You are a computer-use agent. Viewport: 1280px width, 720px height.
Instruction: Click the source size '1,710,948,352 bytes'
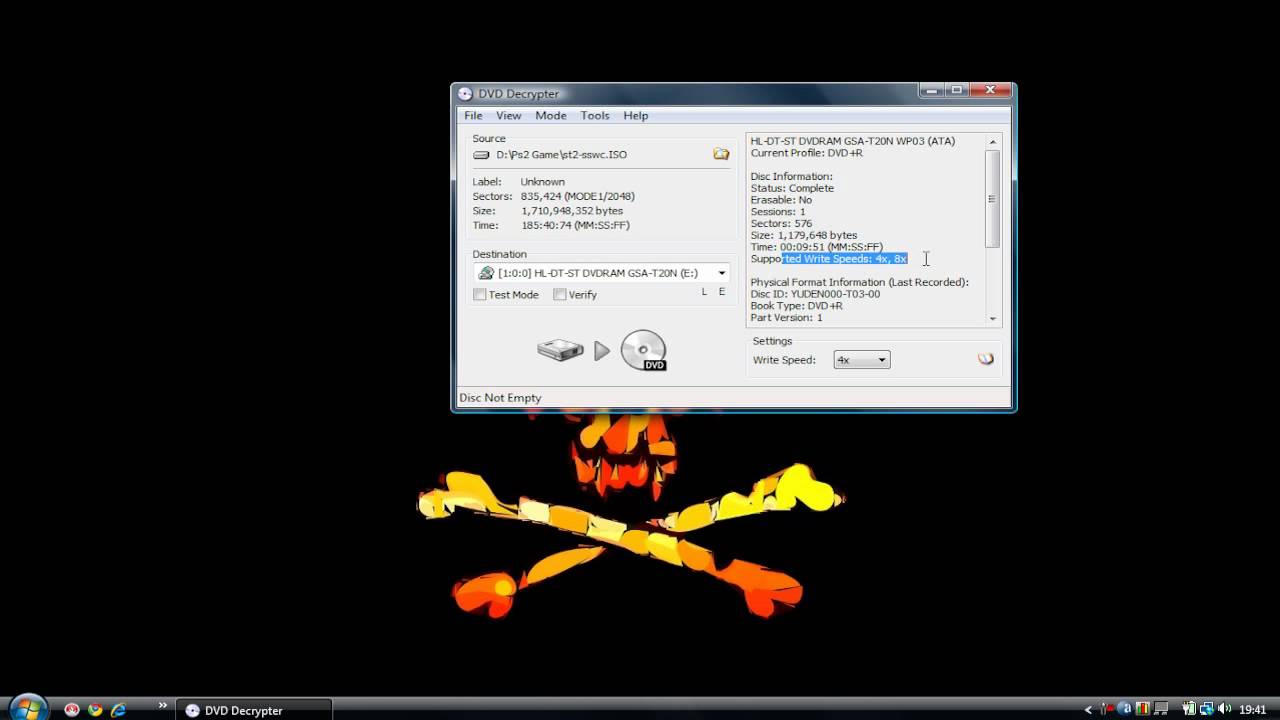click(x=572, y=211)
